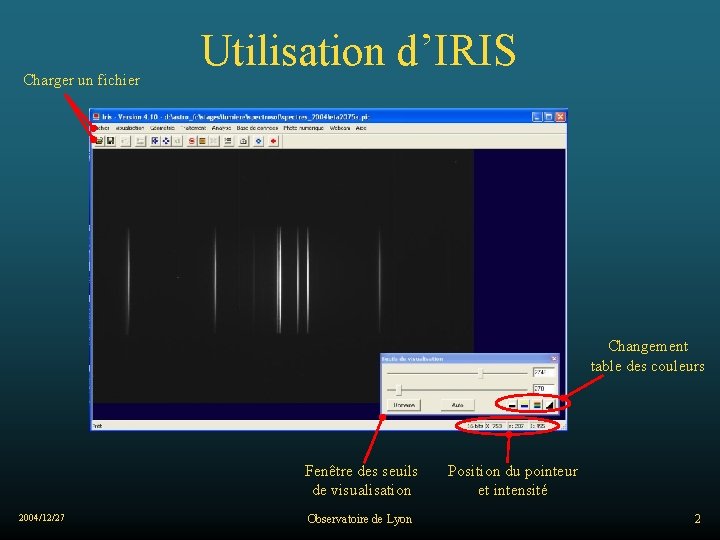The width and height of the screenshot is (720, 540).
Task: Select the black gradient wedge palette icon
Action: [x=550, y=405]
